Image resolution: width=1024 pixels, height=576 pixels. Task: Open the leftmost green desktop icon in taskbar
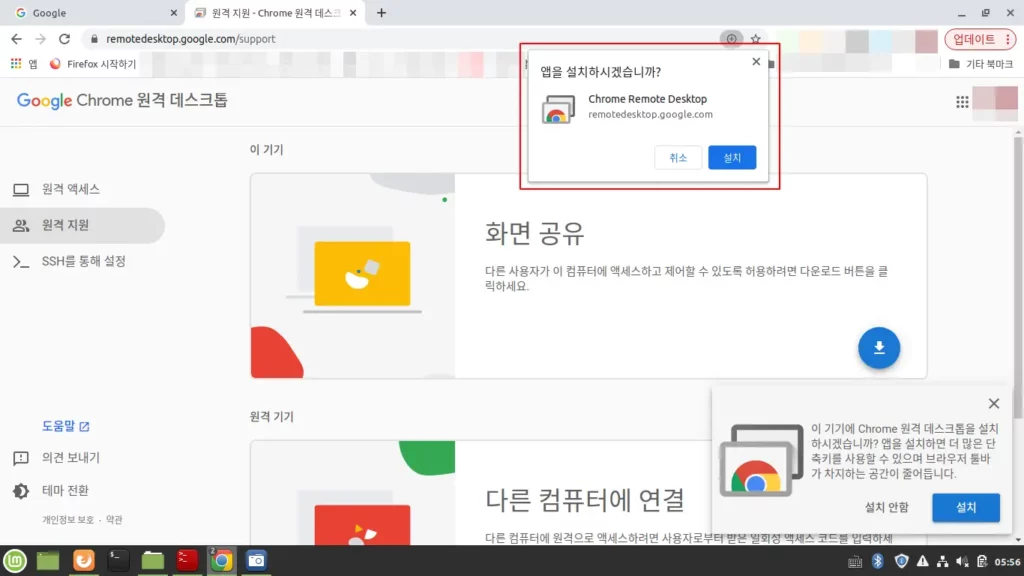[48, 561]
